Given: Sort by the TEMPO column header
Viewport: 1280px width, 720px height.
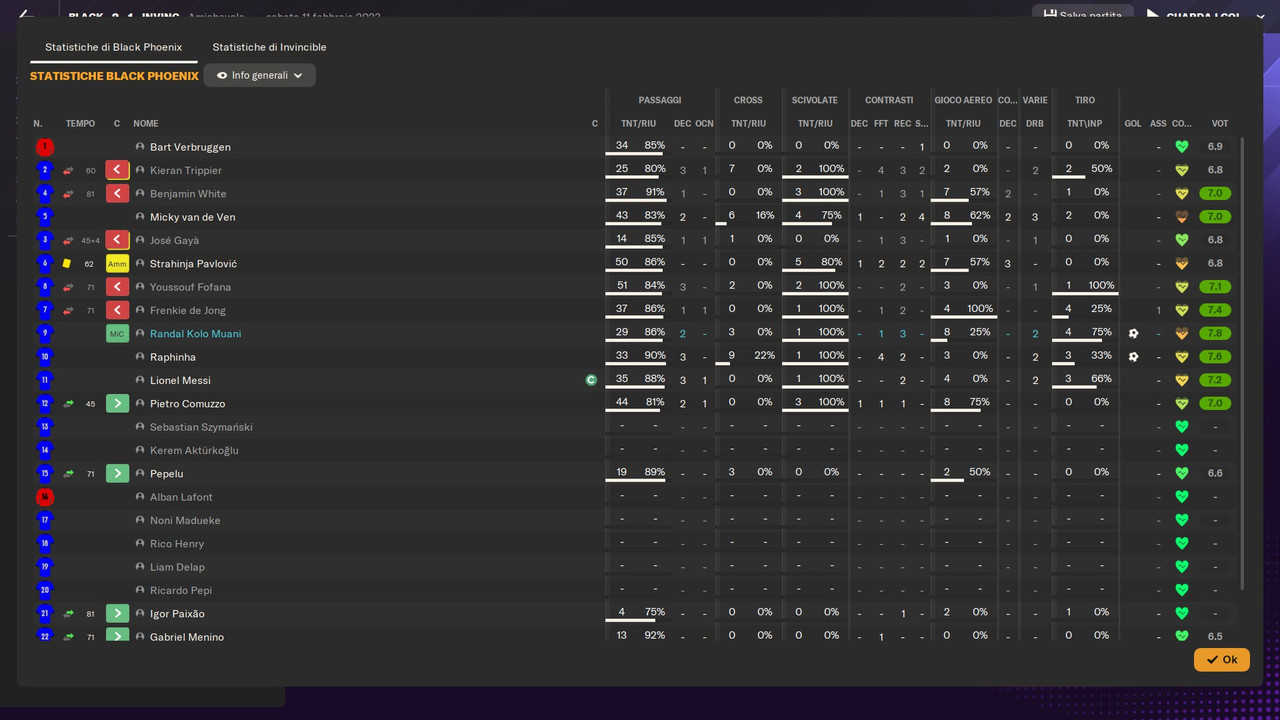Looking at the screenshot, I should pyautogui.click(x=80, y=124).
